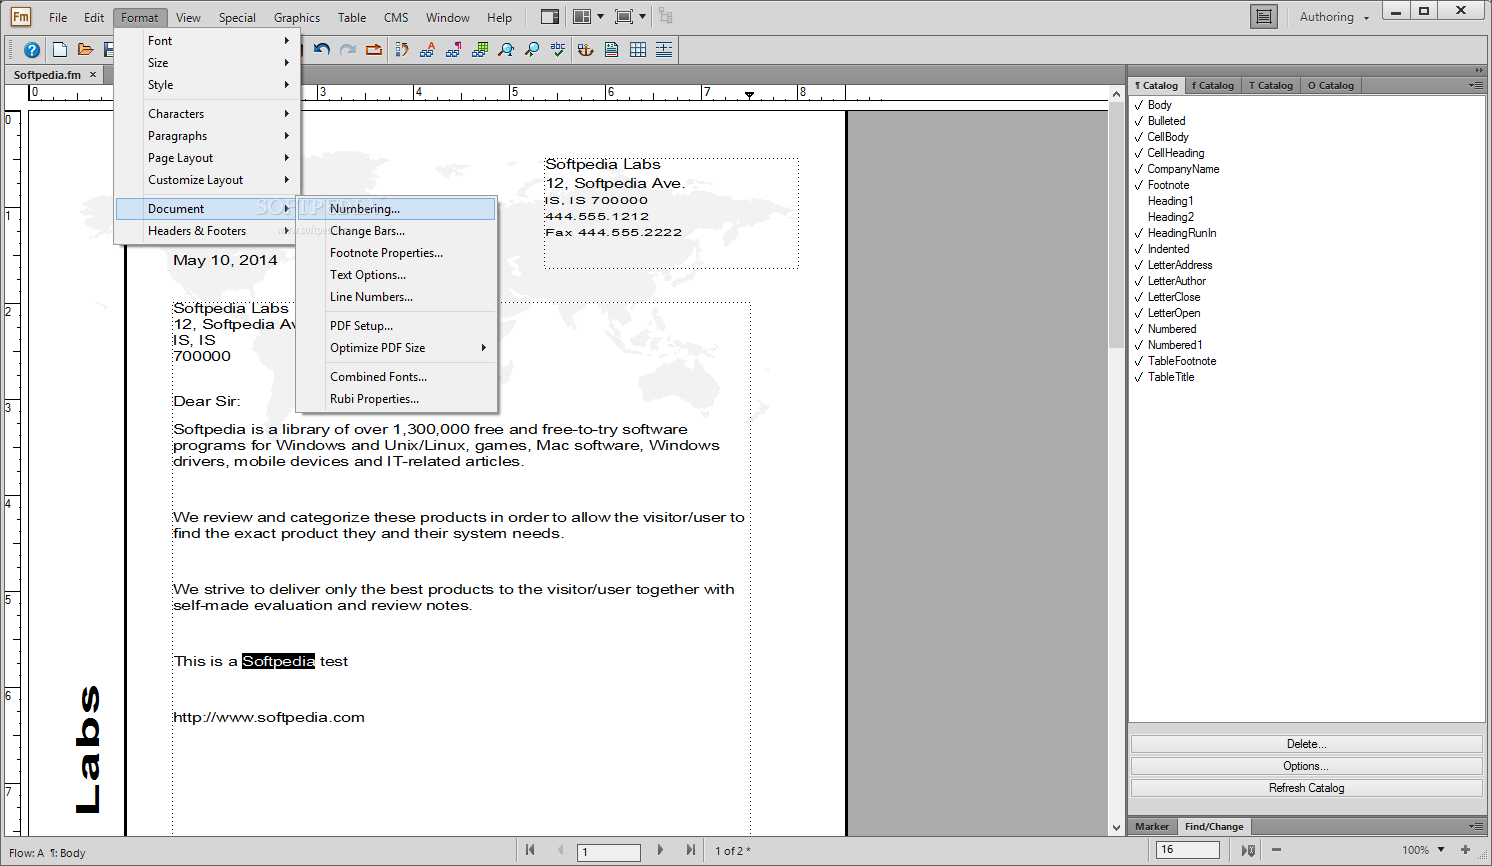Go to the next page arrow
This screenshot has width=1492, height=866.
660,850
